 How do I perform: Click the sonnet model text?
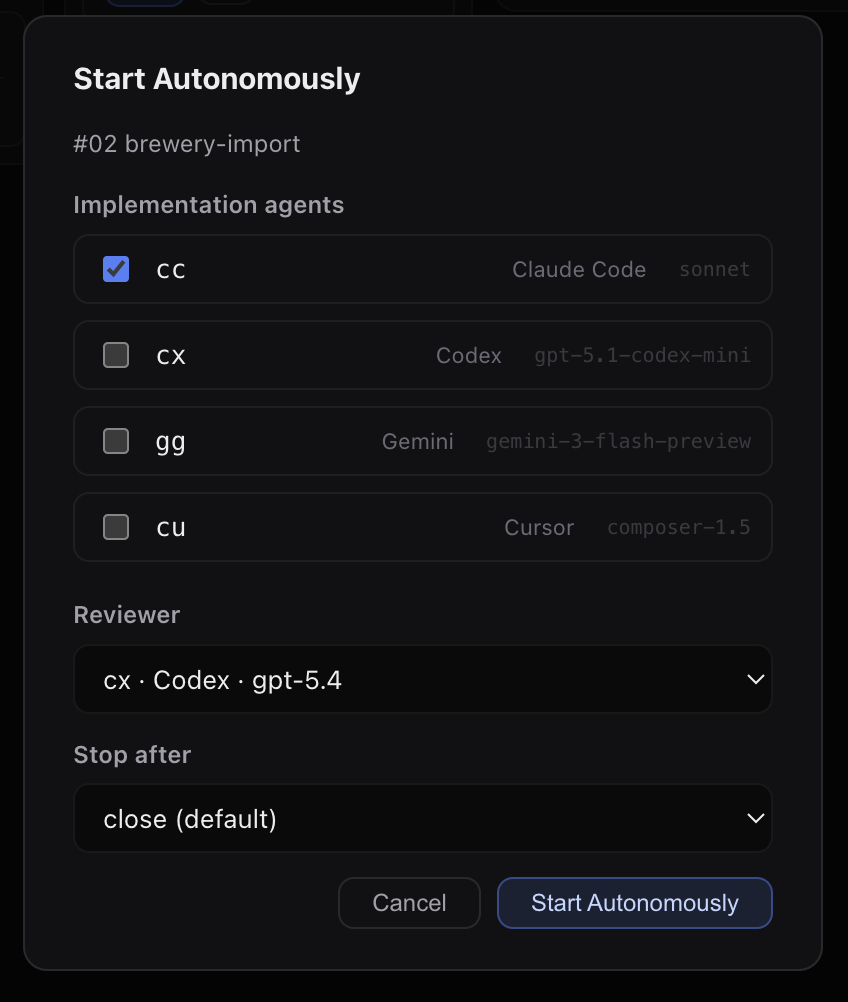point(714,269)
